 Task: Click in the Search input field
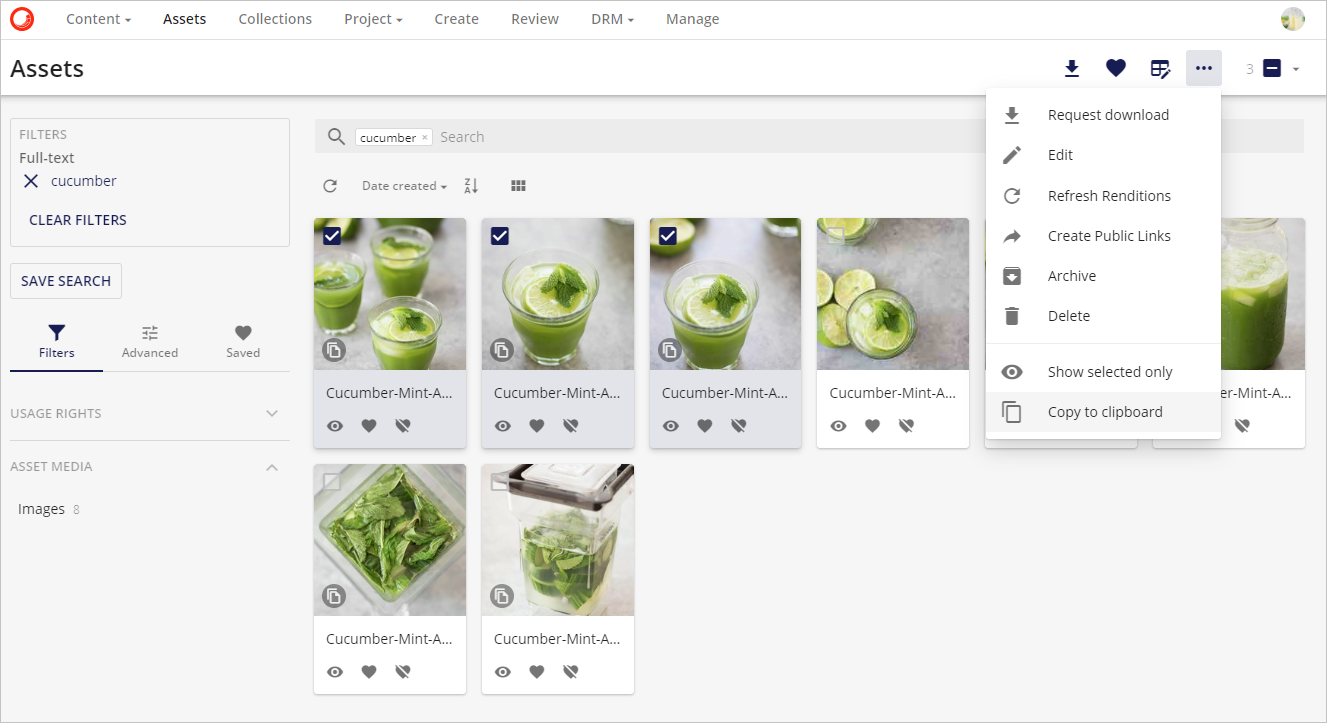[700, 137]
